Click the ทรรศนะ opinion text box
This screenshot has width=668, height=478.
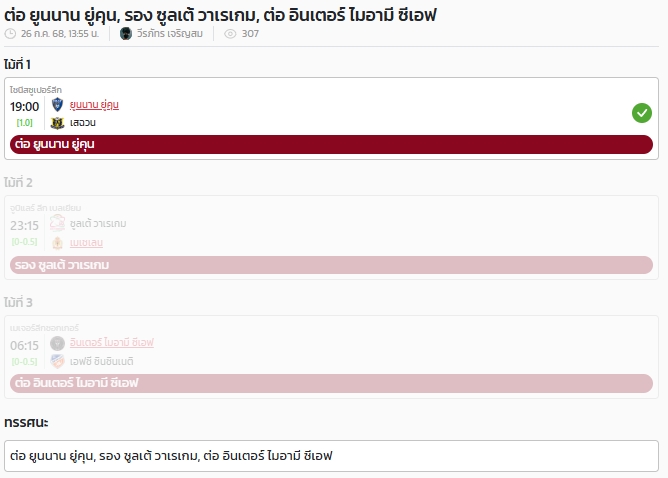pos(331,456)
